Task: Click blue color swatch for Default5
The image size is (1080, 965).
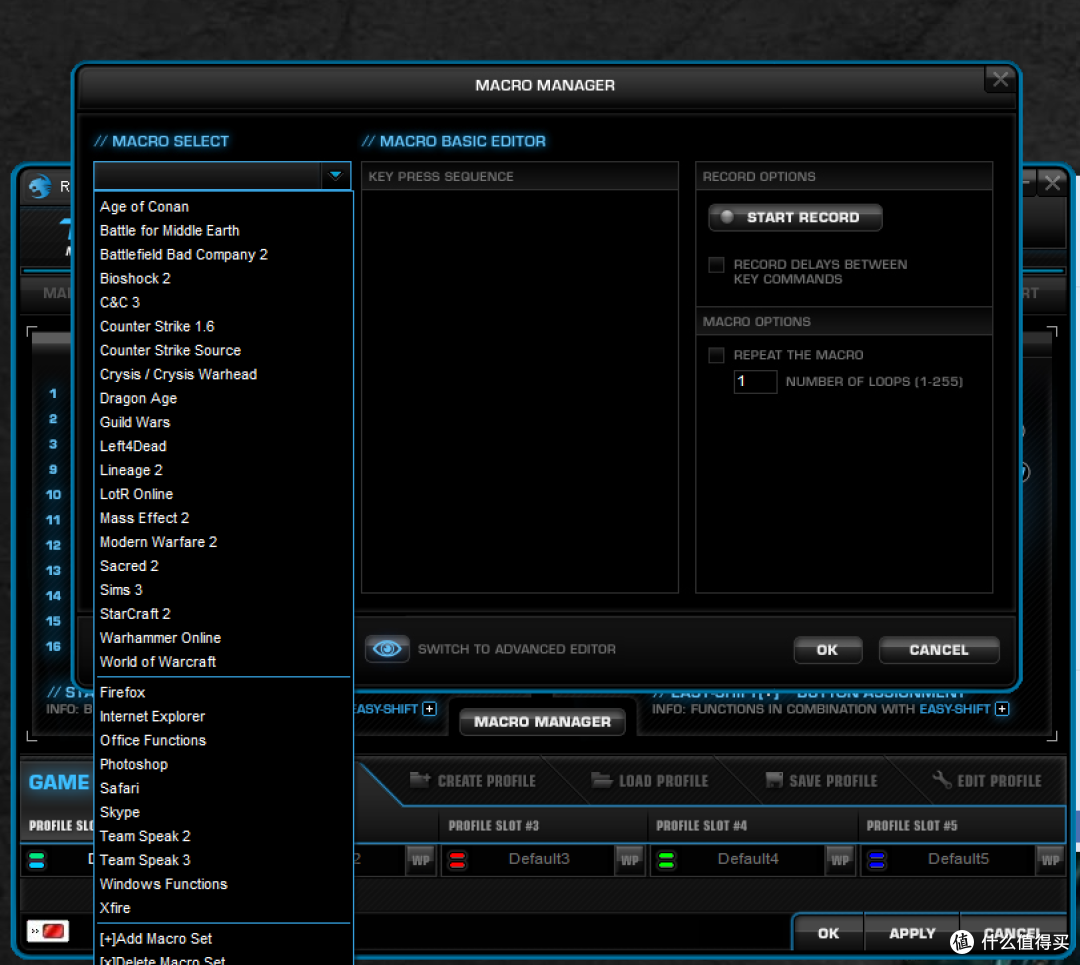Action: pyautogui.click(x=876, y=860)
